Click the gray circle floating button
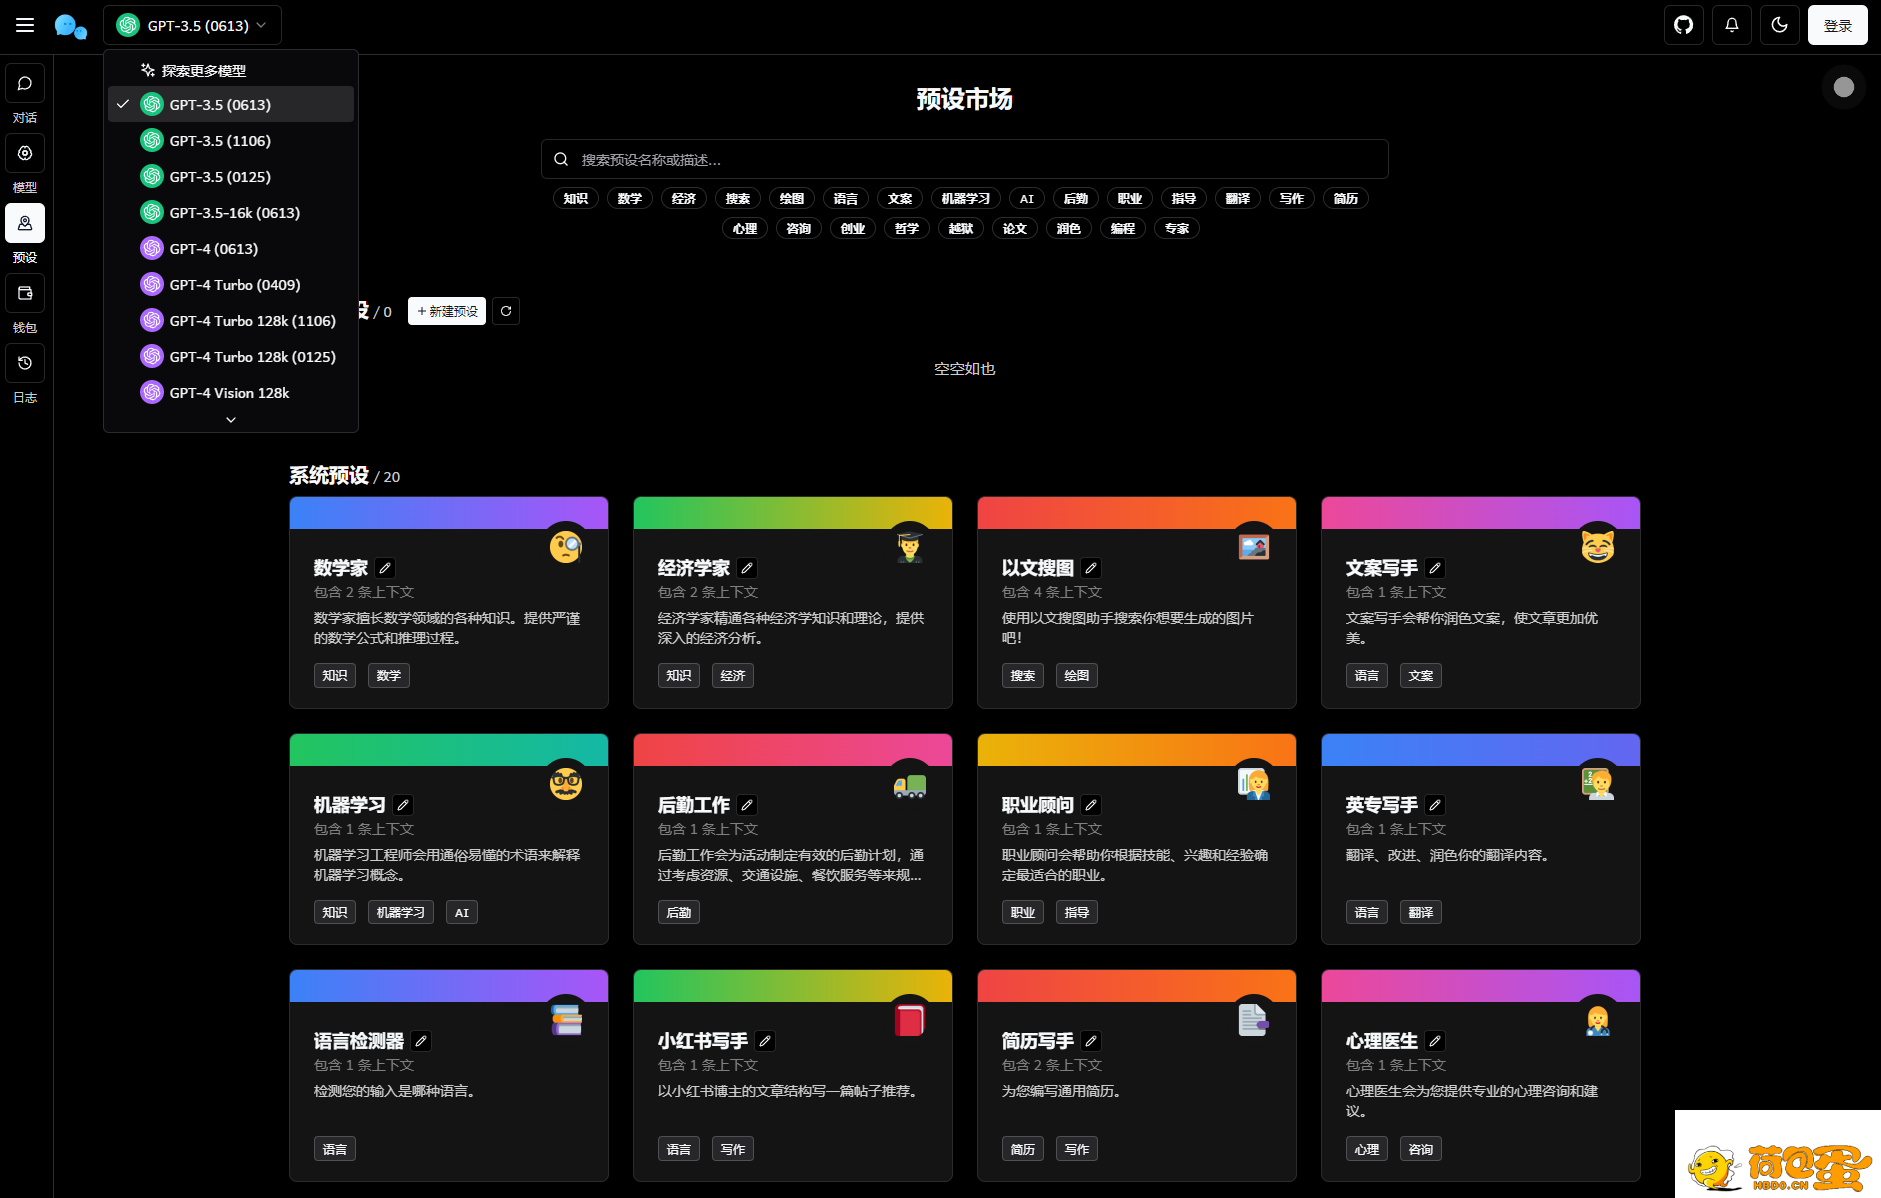This screenshot has height=1198, width=1881. [1844, 87]
